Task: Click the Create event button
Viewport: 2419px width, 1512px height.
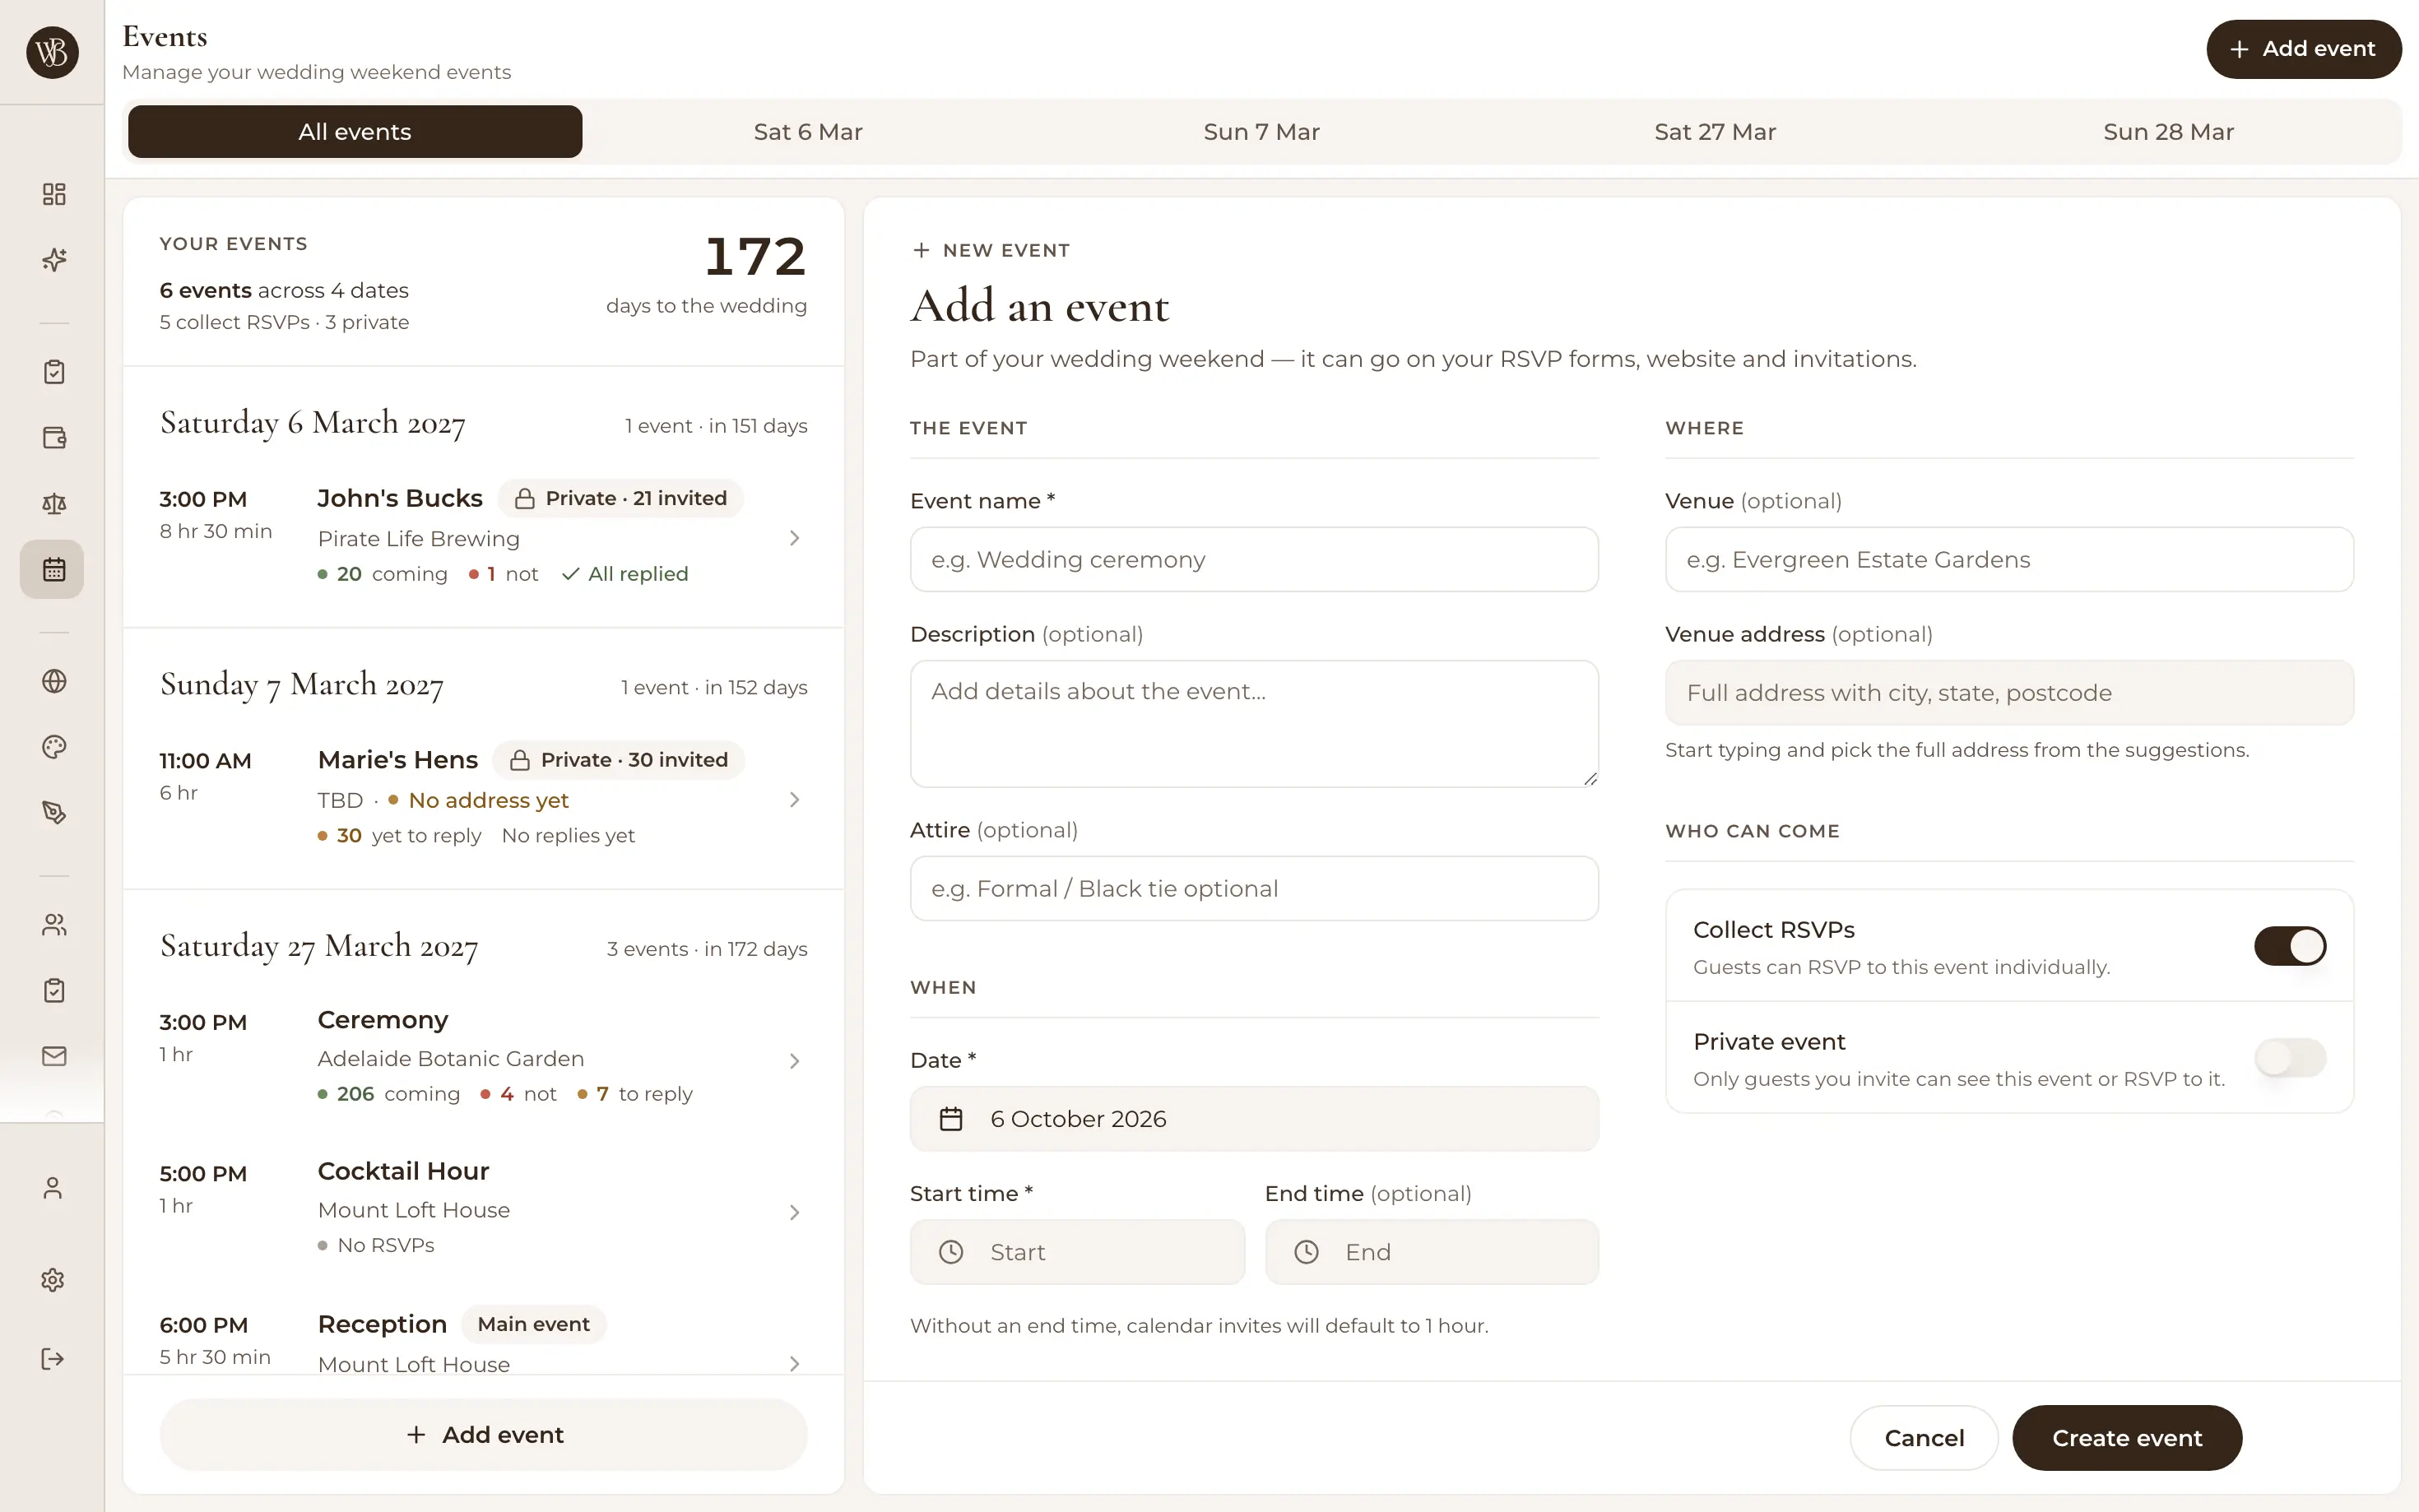Action: click(x=2127, y=1438)
